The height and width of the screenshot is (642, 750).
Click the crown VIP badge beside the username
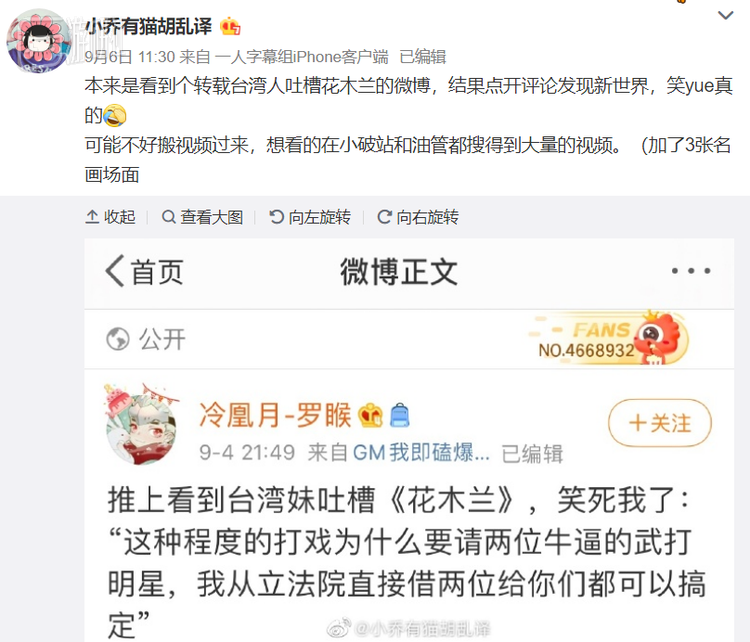coord(230,26)
